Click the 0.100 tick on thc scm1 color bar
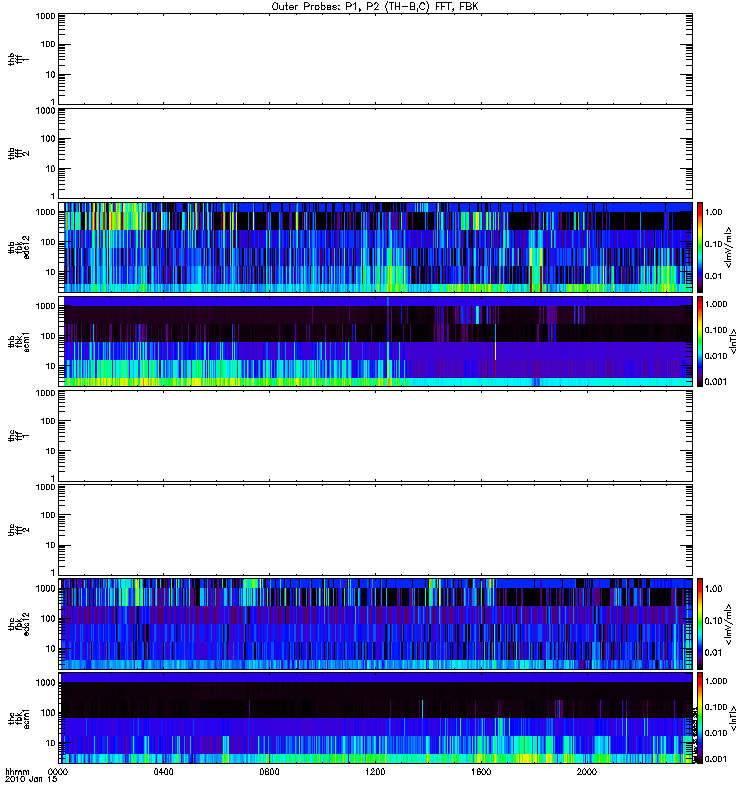750x800 pixels. click(x=715, y=707)
